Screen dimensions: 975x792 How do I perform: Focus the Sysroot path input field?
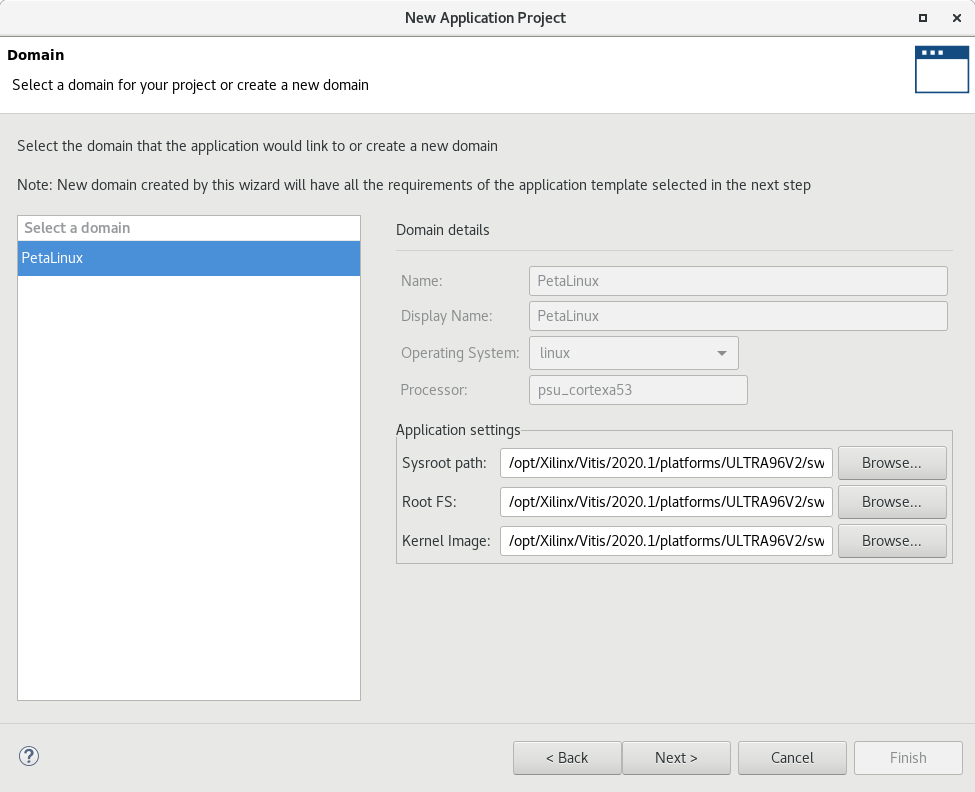pyautogui.click(x=666, y=463)
